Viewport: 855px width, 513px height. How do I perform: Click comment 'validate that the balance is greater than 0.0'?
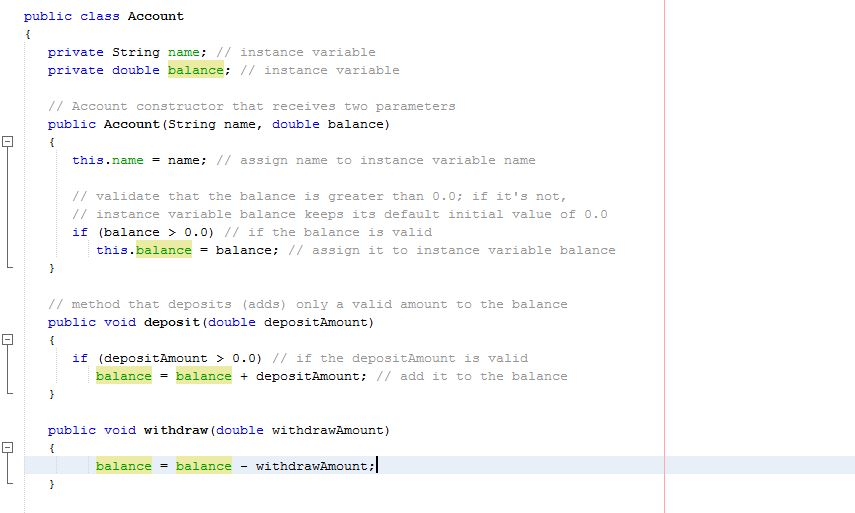(267, 196)
